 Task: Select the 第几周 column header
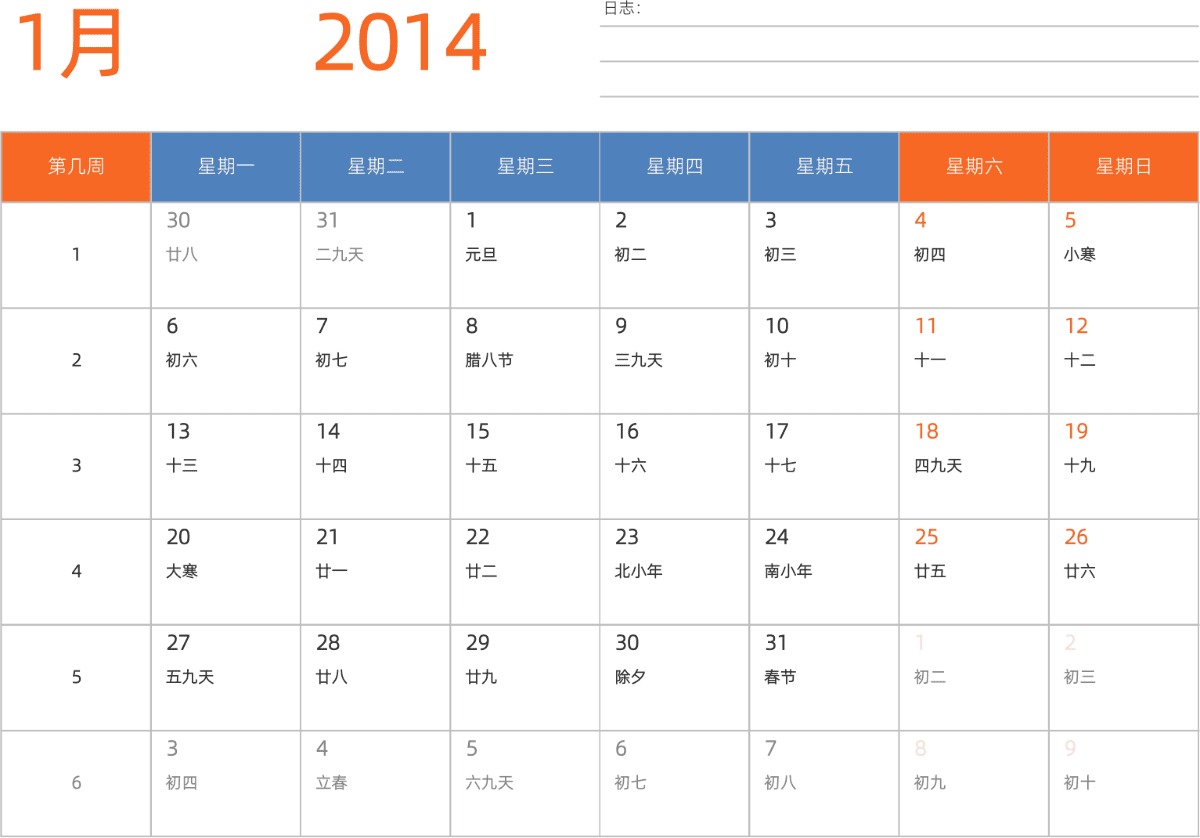(76, 167)
